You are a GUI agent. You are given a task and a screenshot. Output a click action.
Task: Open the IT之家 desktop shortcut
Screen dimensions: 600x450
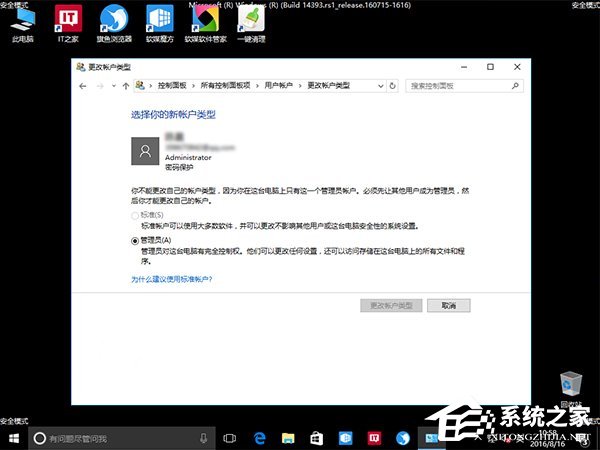tap(68, 24)
